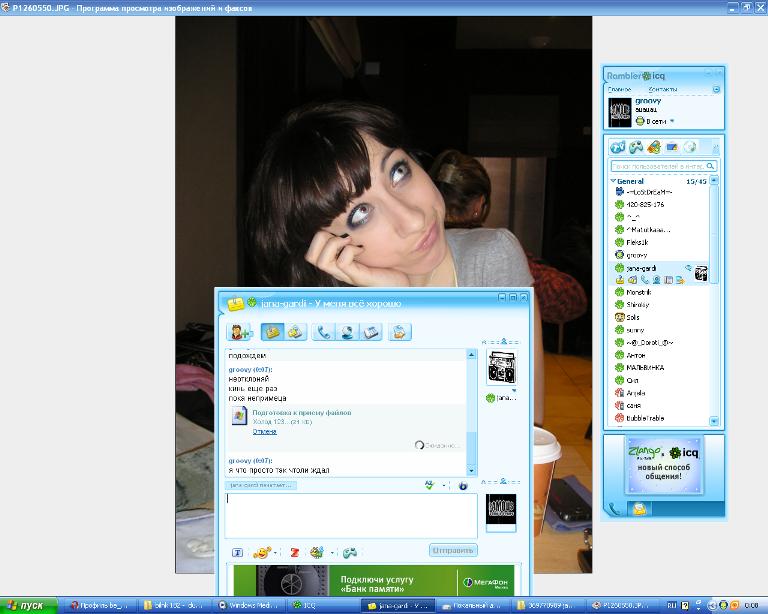
Task: Click the phone icon at contact list bottom
Action: (613, 509)
